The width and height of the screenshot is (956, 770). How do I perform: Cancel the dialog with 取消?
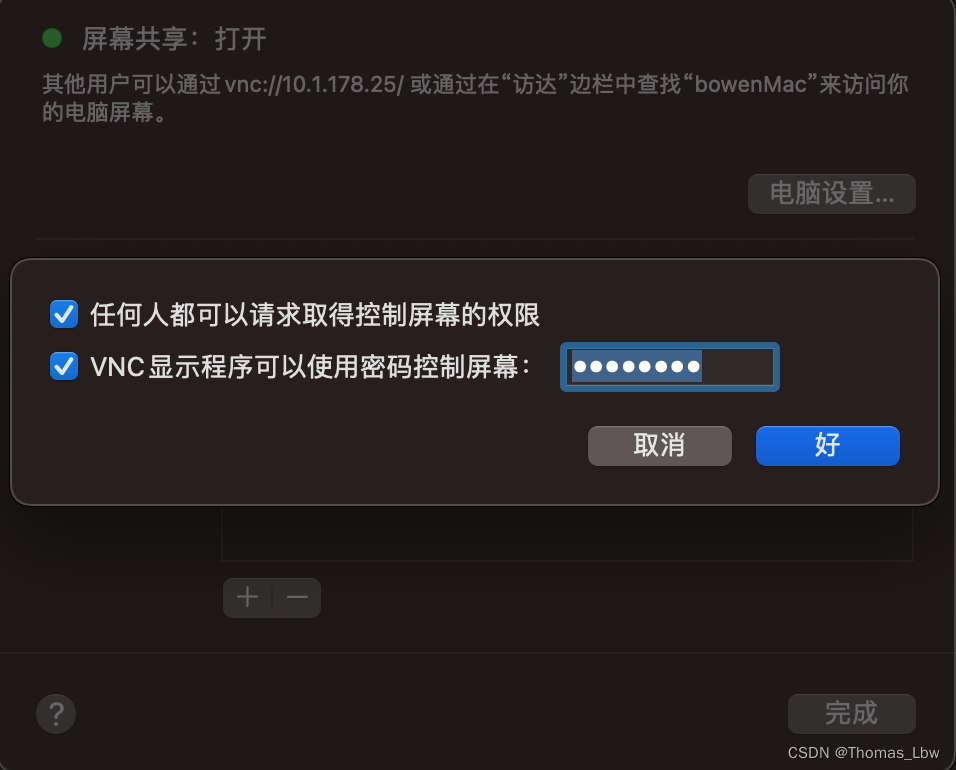point(660,446)
